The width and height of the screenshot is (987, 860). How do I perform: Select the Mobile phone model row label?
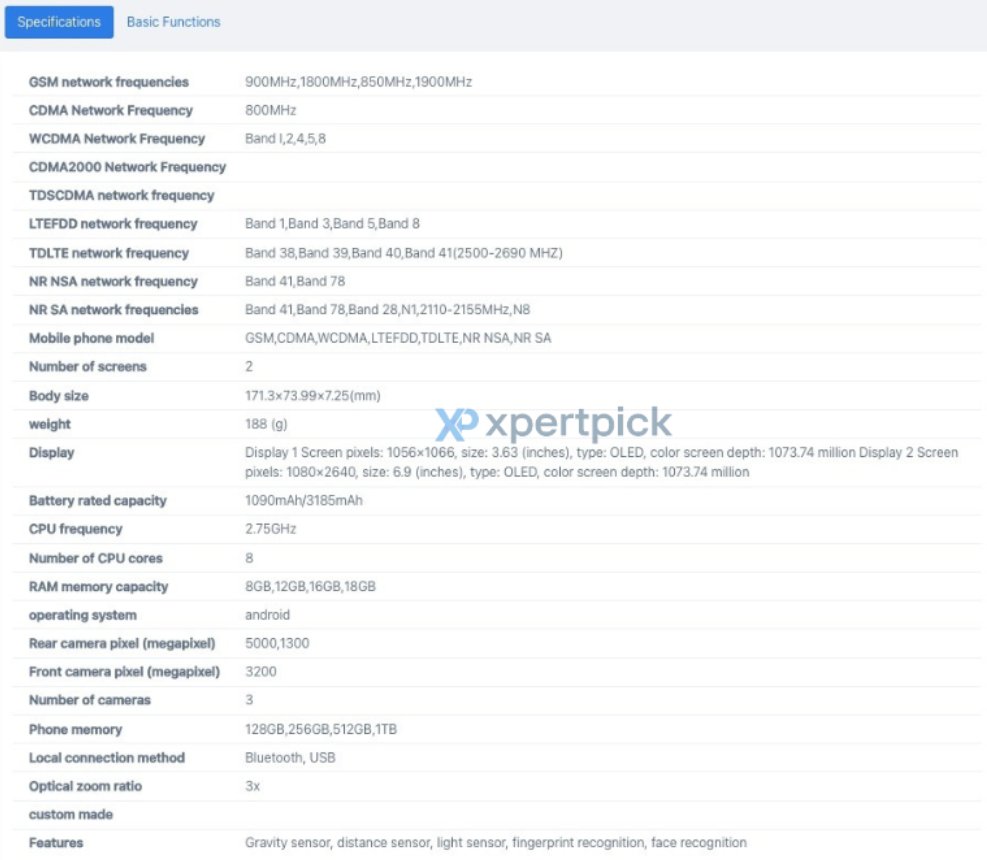pos(91,338)
